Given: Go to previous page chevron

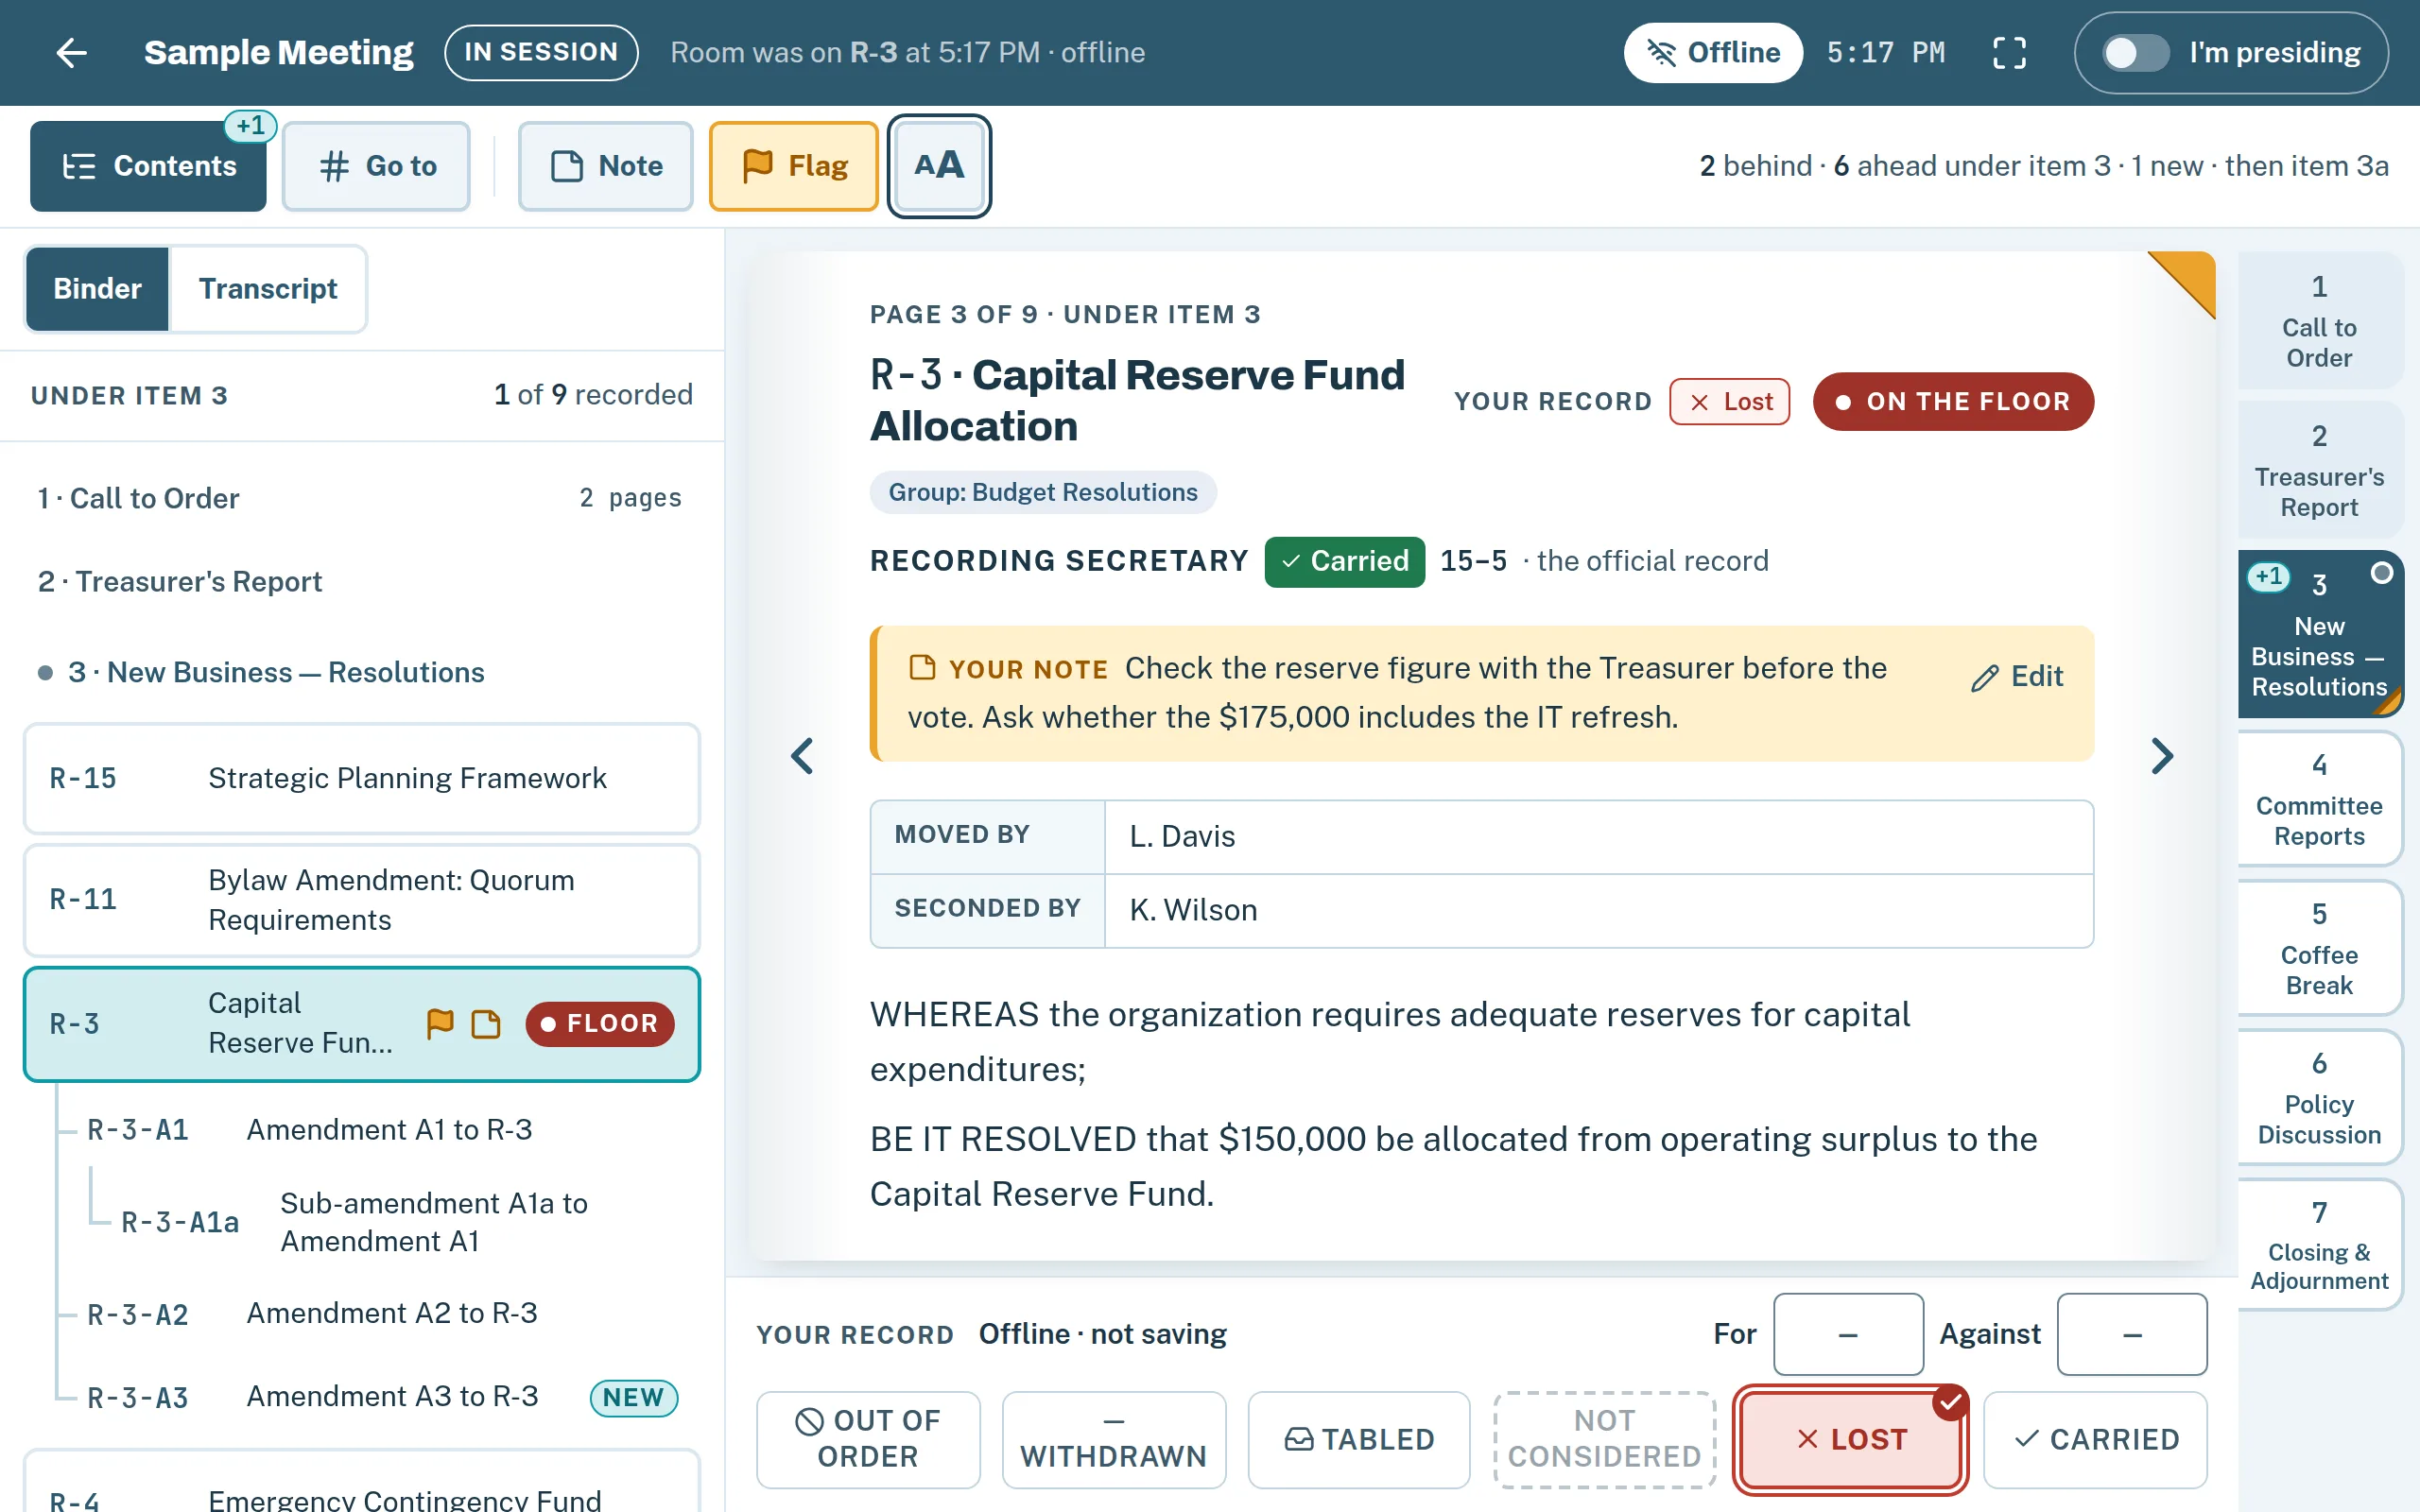Looking at the screenshot, I should click(x=802, y=756).
